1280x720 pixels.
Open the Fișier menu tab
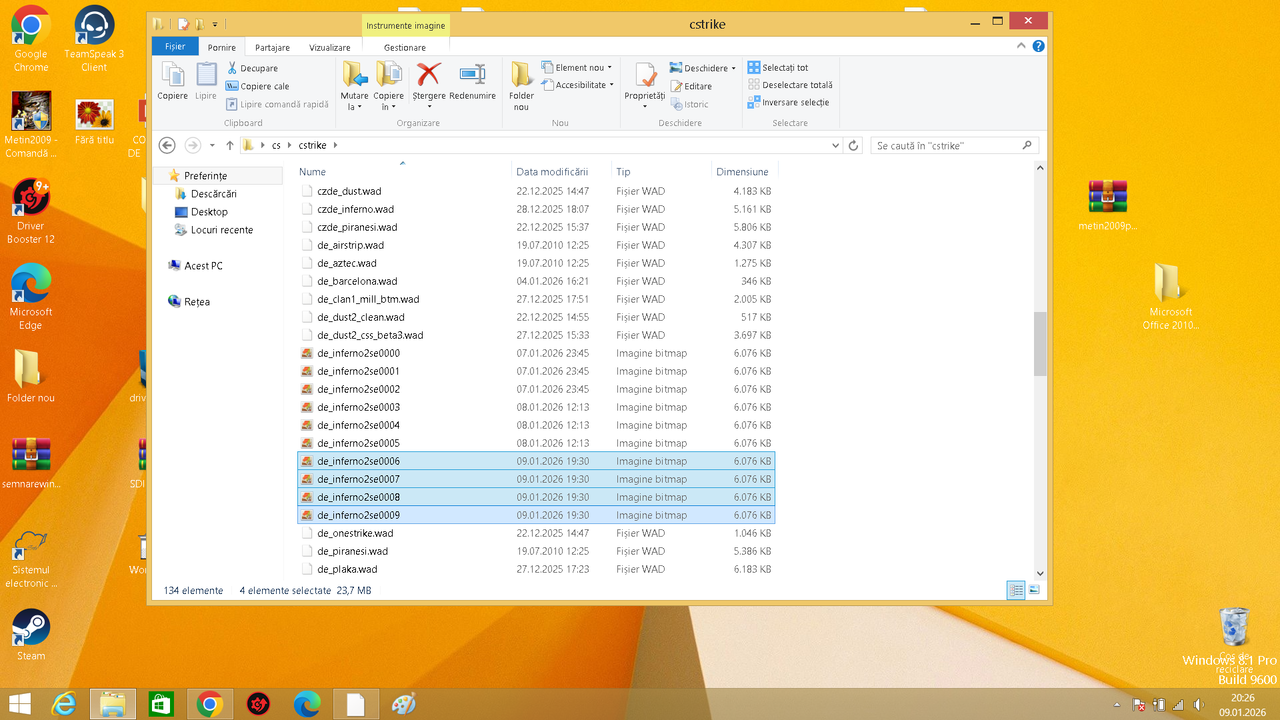pos(175,47)
